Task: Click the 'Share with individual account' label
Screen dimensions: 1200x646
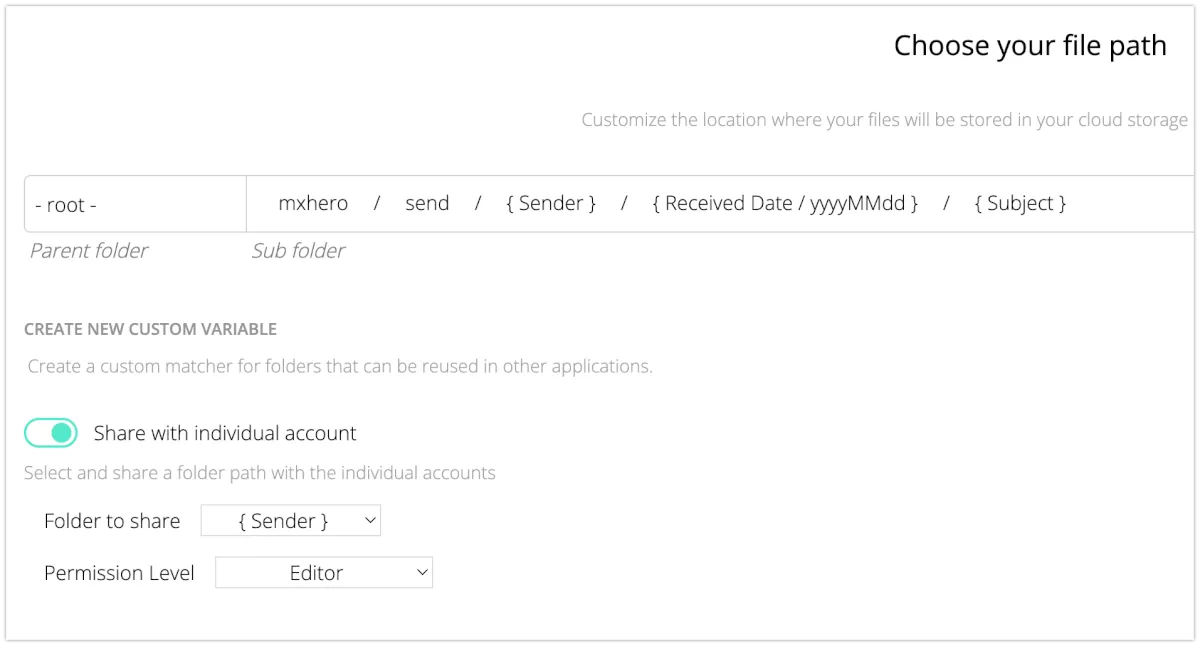Action: coord(225,433)
